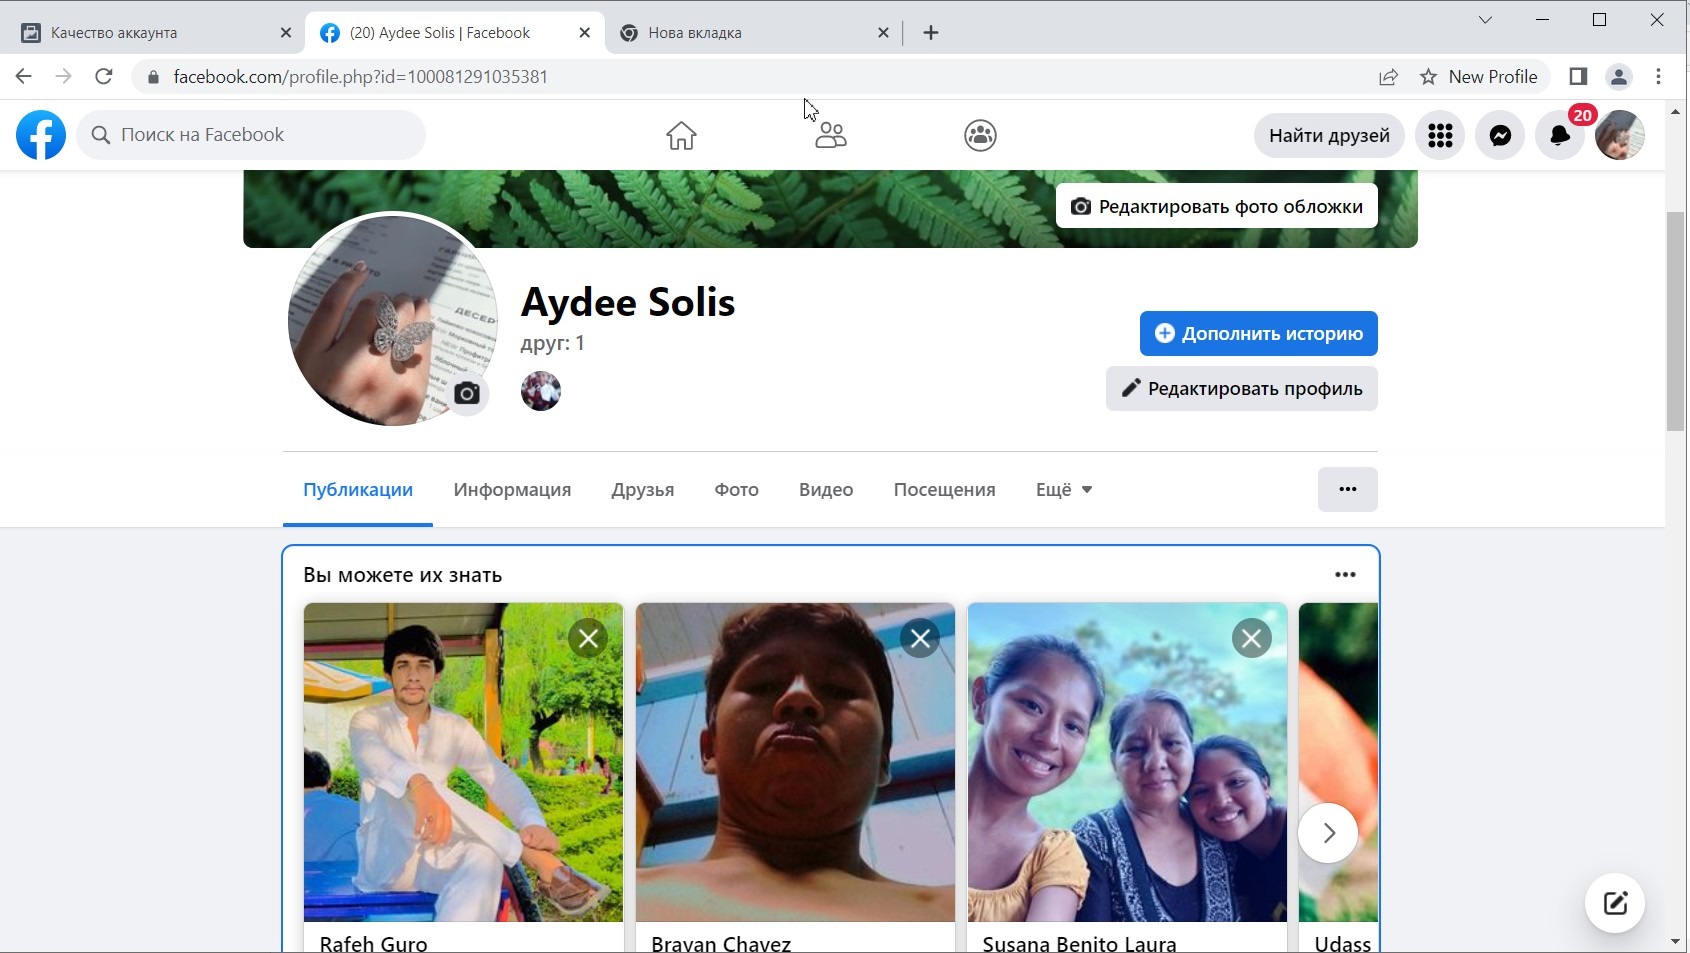The width and height of the screenshot is (1690, 953).
Task: Open the Messenger icon
Action: [x=1500, y=135]
